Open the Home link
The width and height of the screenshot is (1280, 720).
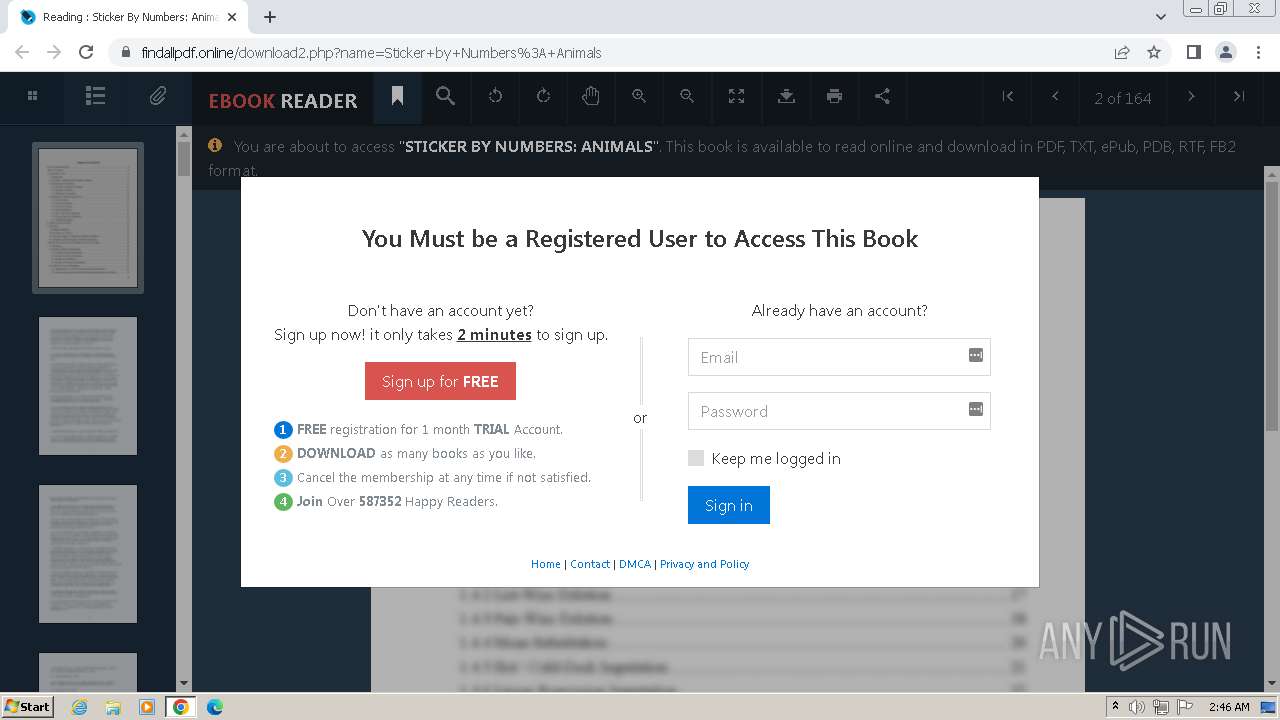coord(545,564)
